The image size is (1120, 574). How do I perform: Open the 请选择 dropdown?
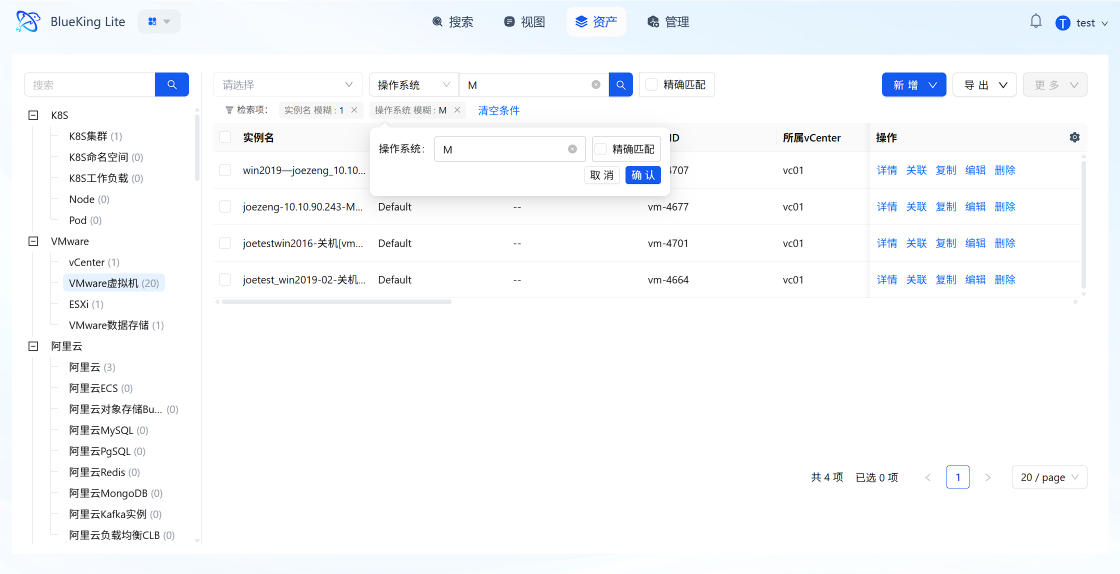(x=288, y=84)
